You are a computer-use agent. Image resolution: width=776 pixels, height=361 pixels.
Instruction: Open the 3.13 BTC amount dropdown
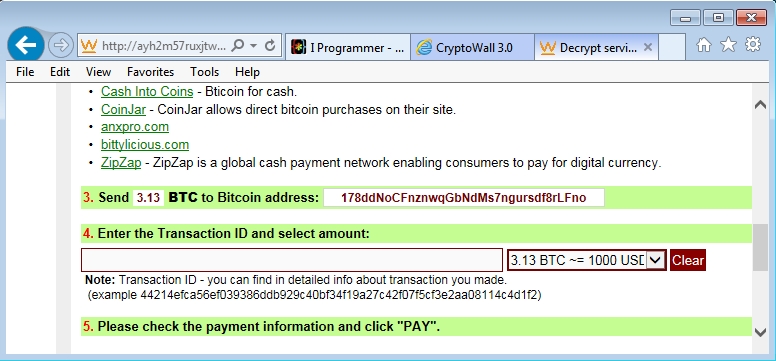point(655,260)
